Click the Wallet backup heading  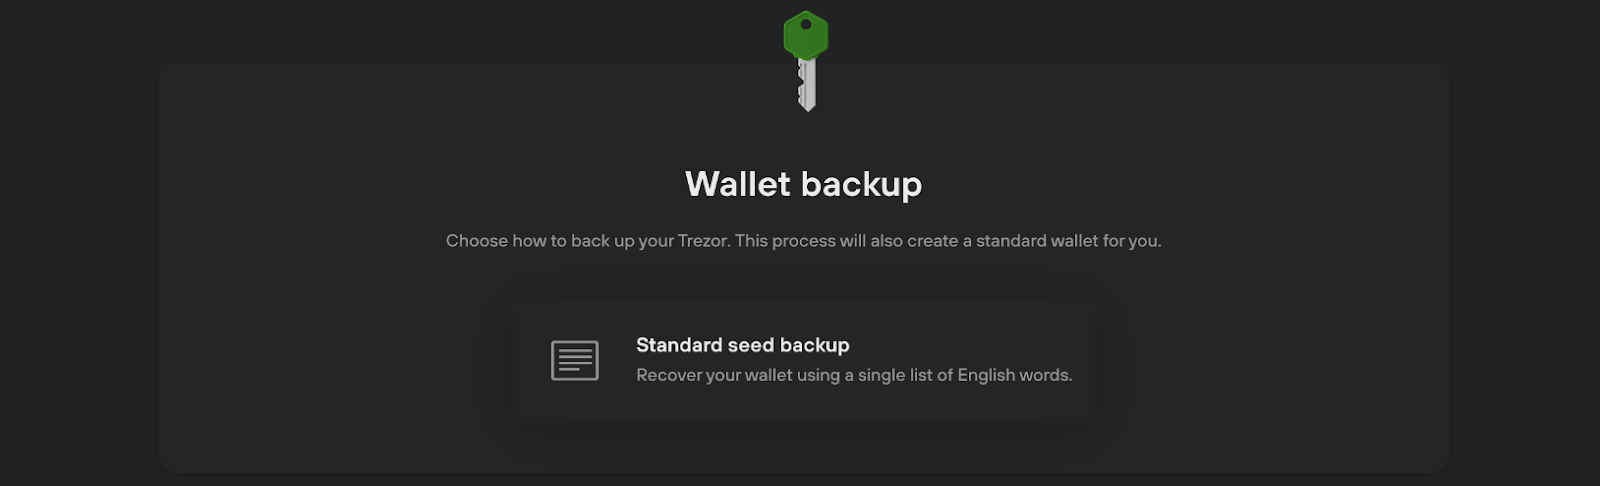(x=803, y=184)
